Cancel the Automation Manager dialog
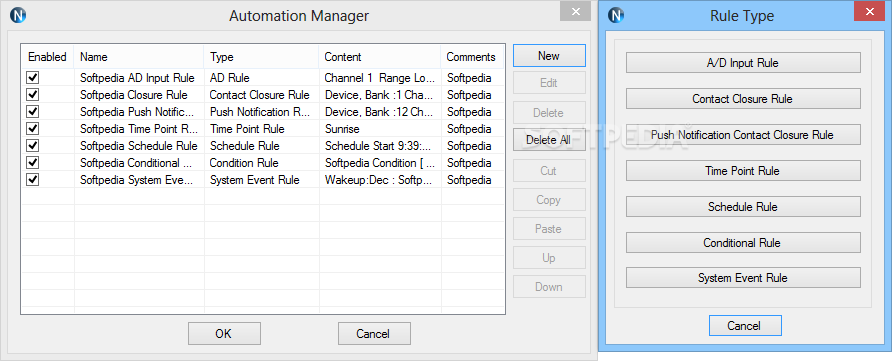Screen dimensions: 892x361 point(374,334)
